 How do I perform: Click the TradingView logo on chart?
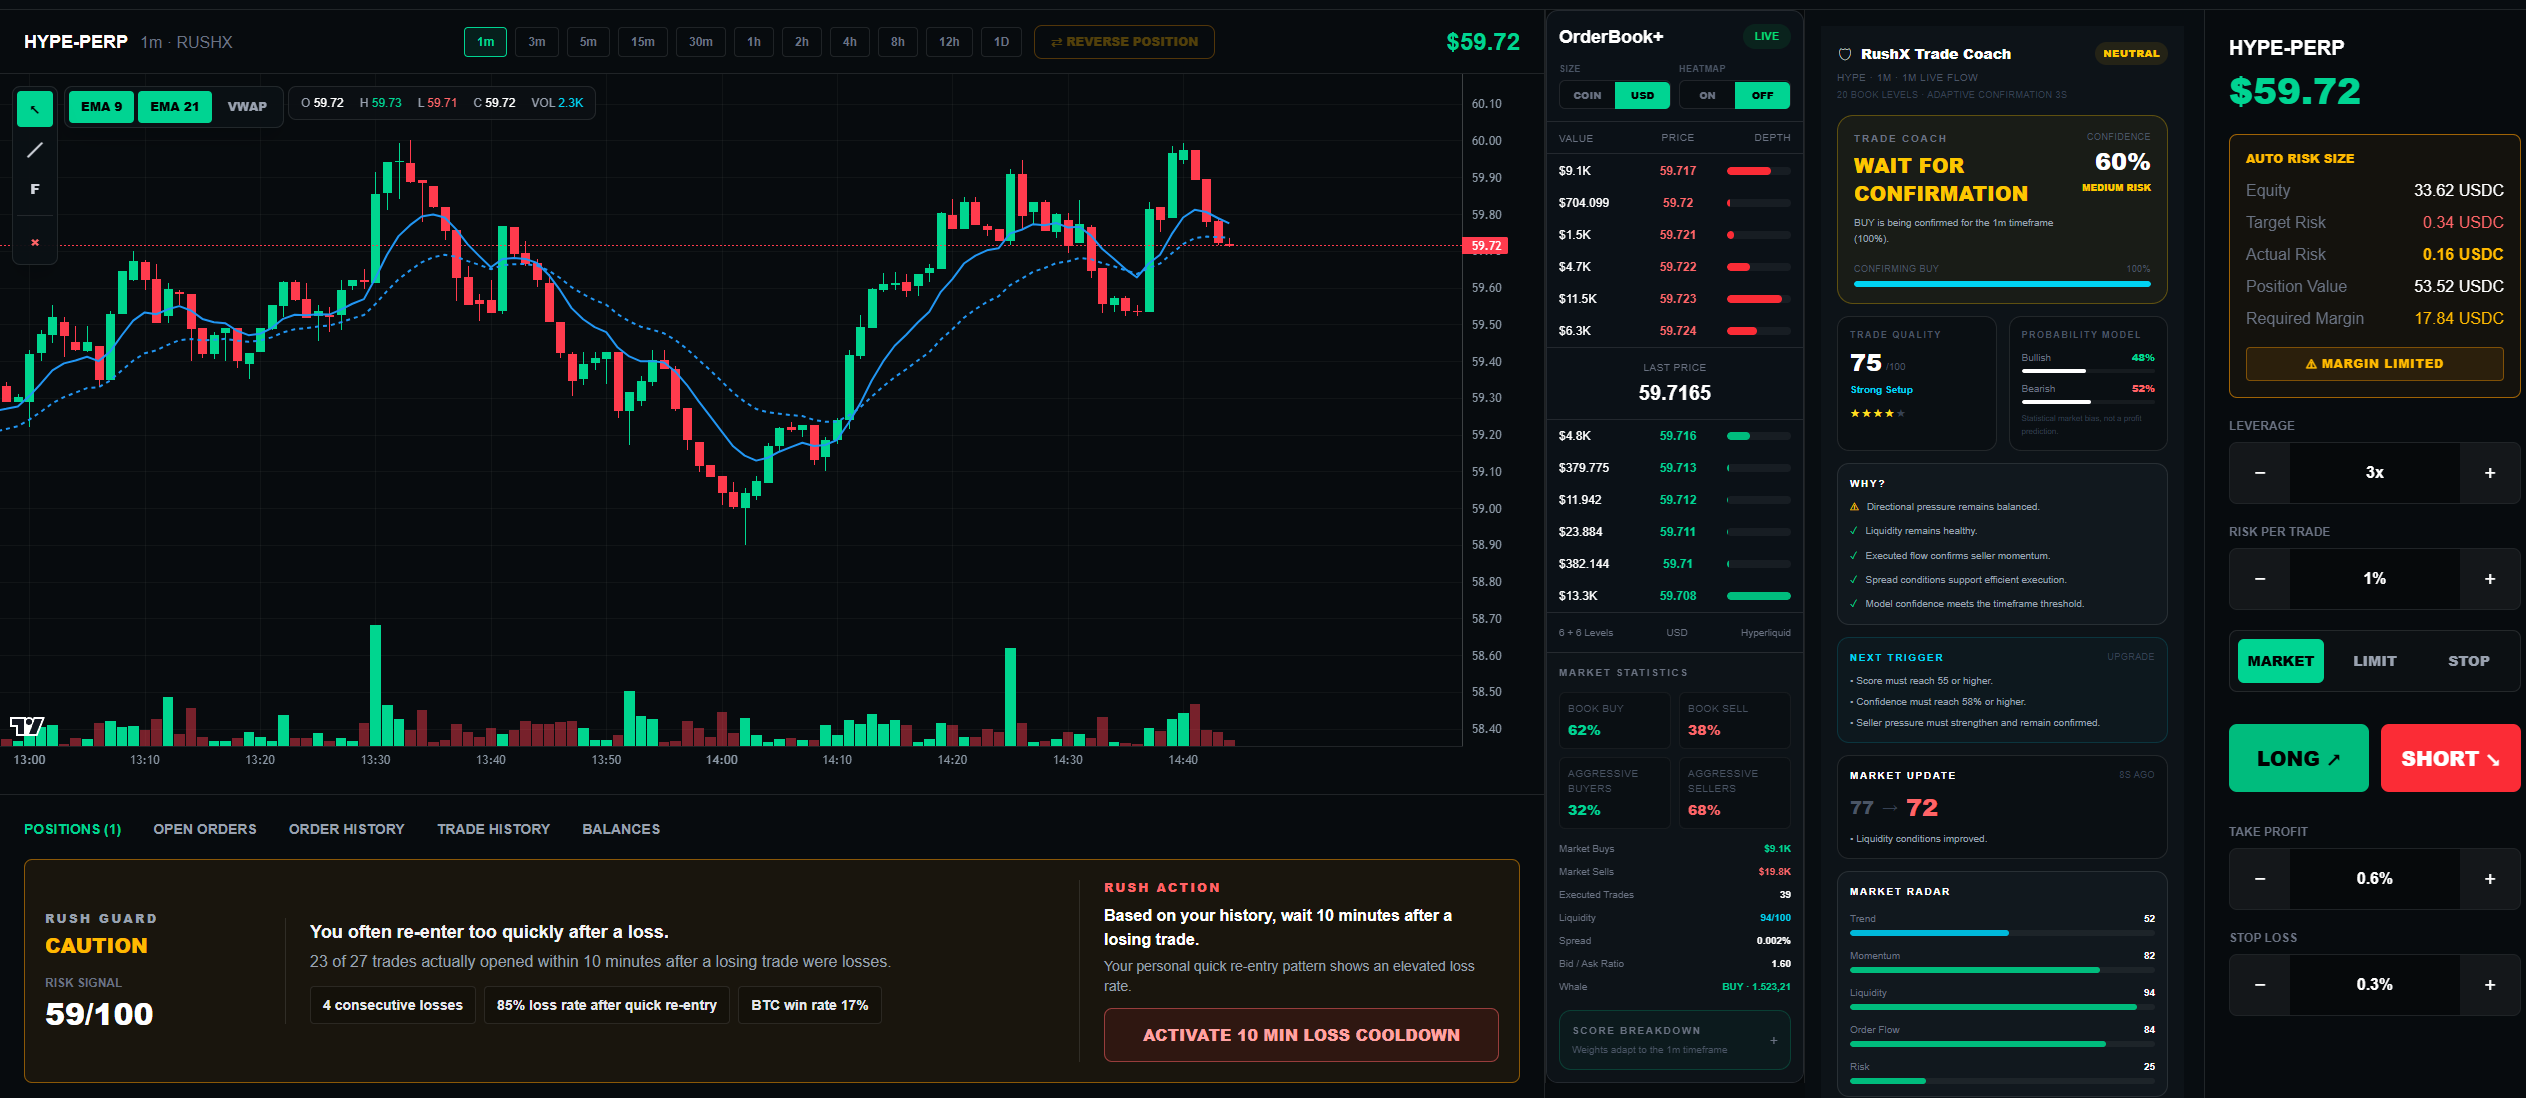point(27,727)
